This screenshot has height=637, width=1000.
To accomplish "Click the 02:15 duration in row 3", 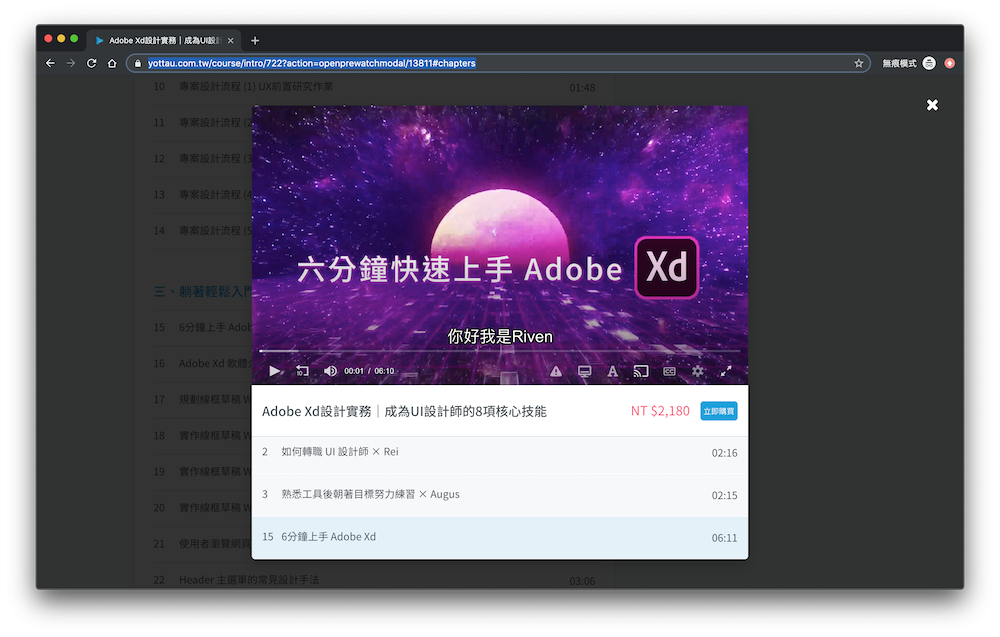I will (x=724, y=495).
